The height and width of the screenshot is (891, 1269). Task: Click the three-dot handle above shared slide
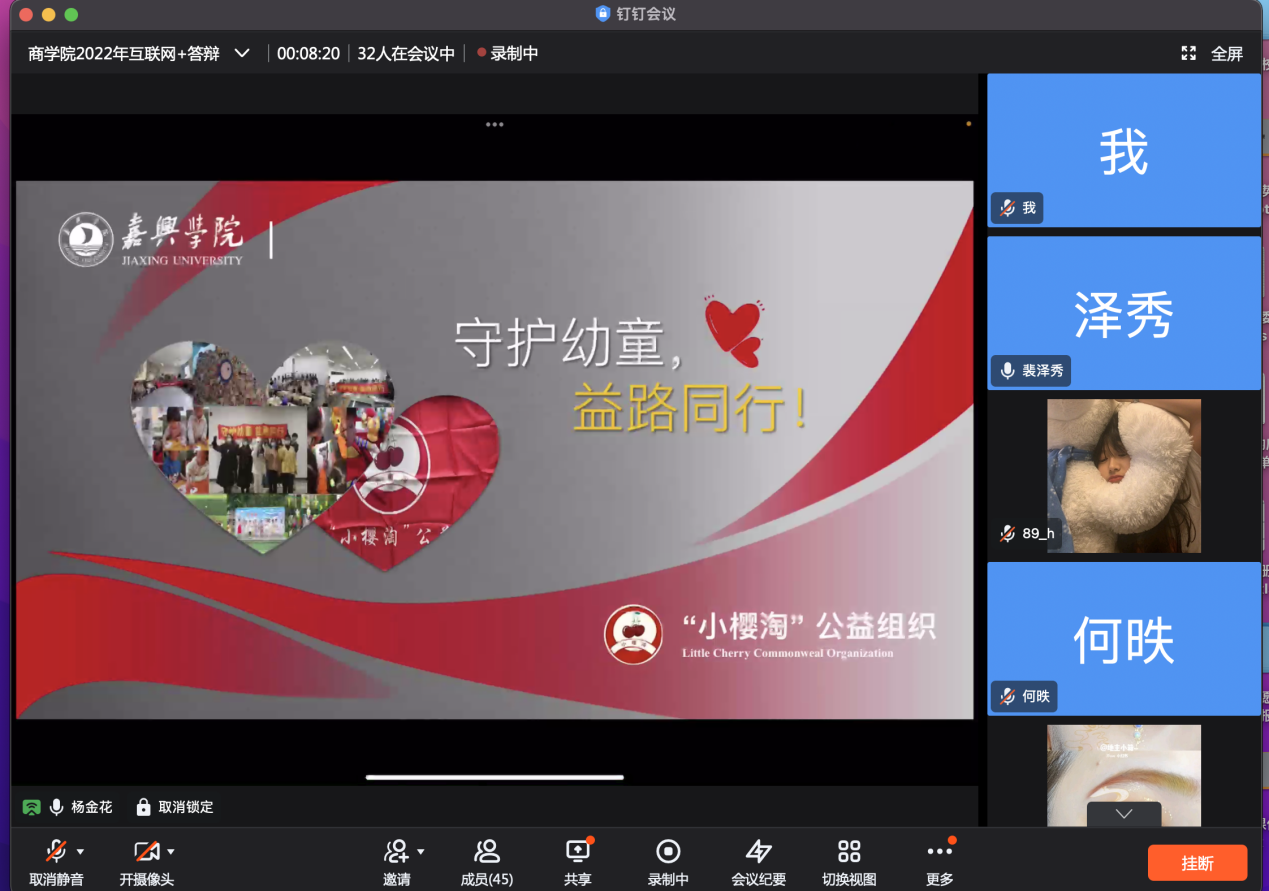[494, 125]
